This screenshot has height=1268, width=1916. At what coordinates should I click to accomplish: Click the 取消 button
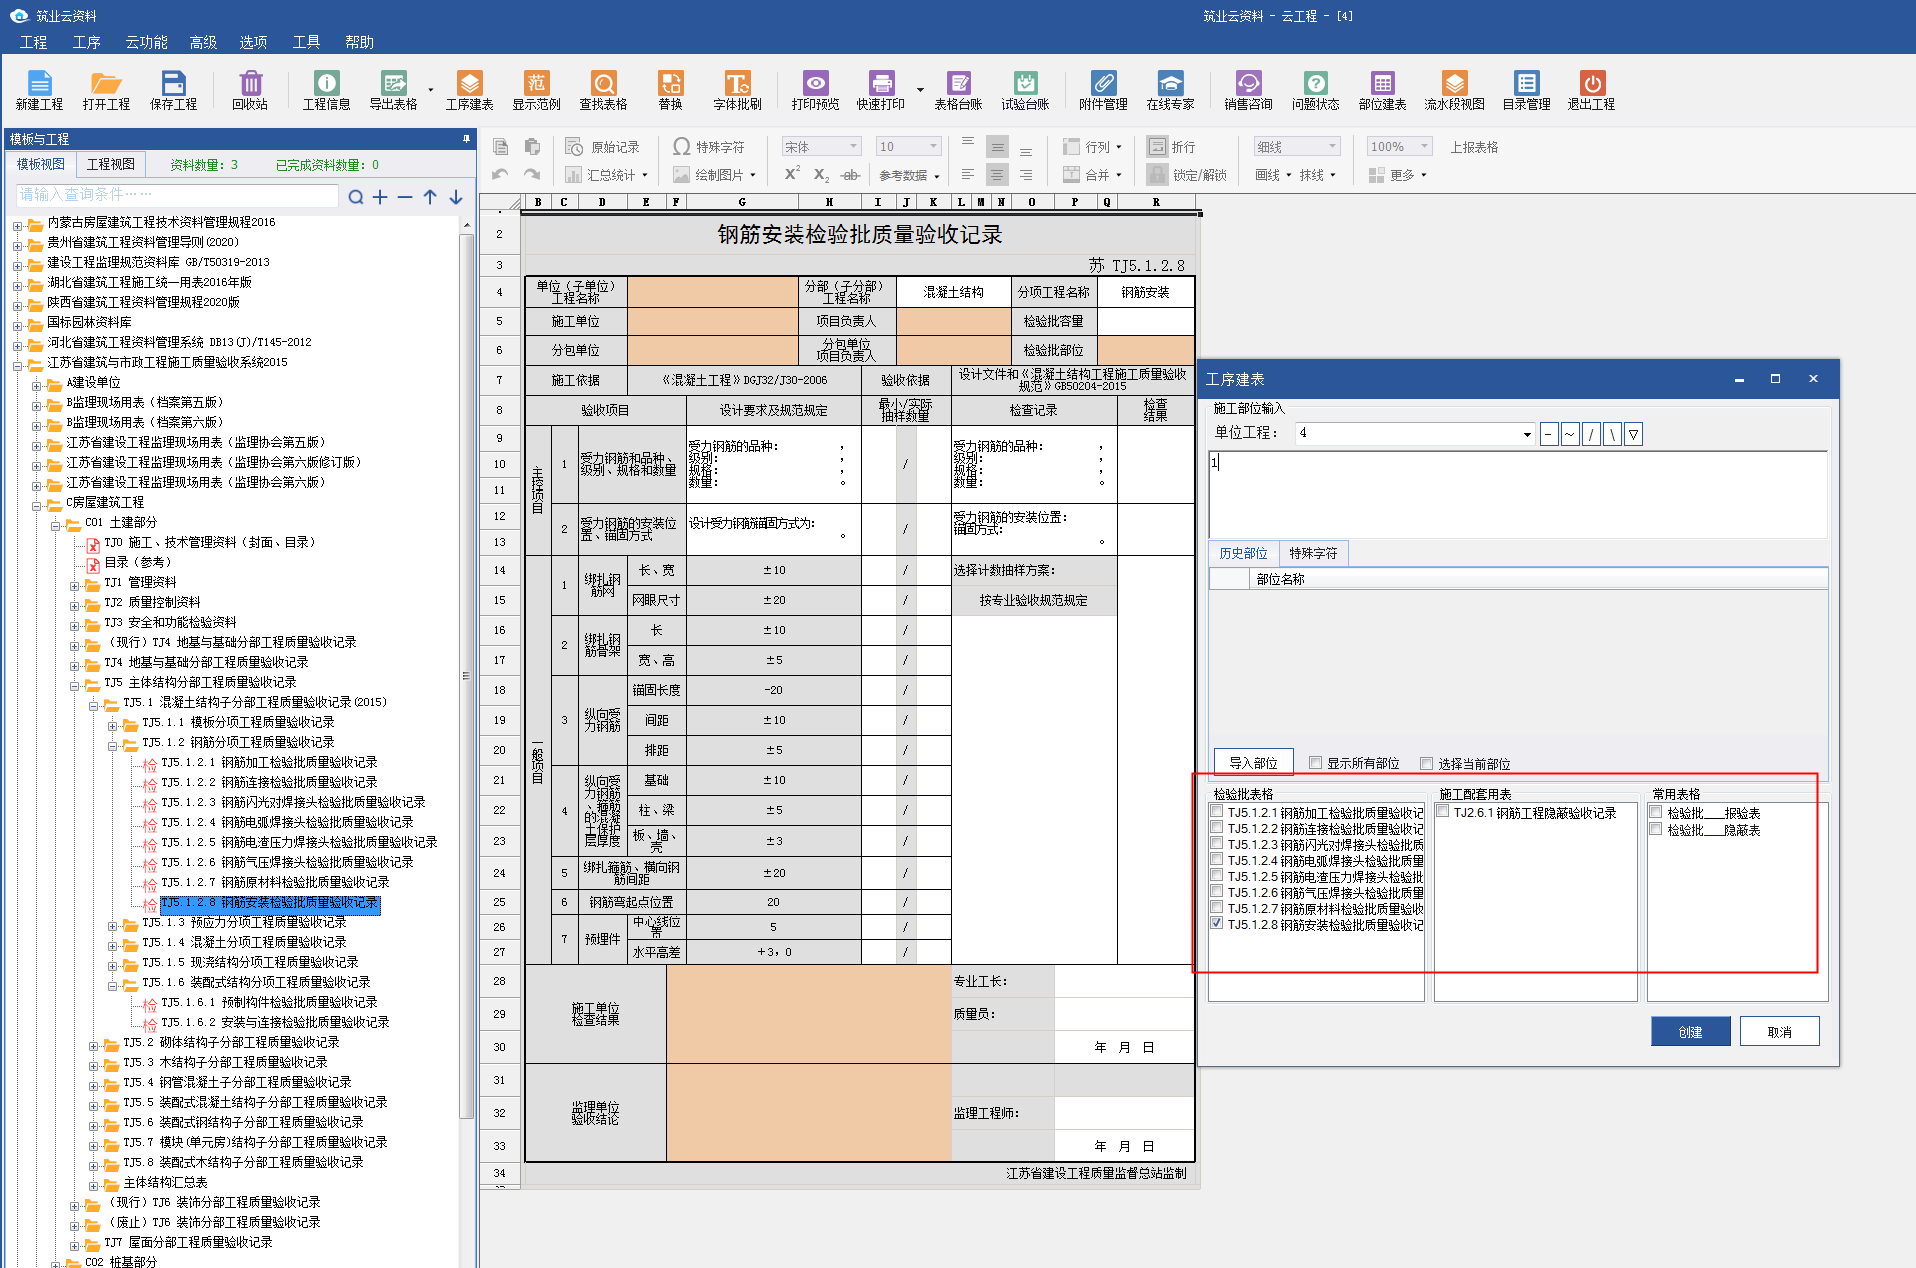(x=1779, y=1031)
